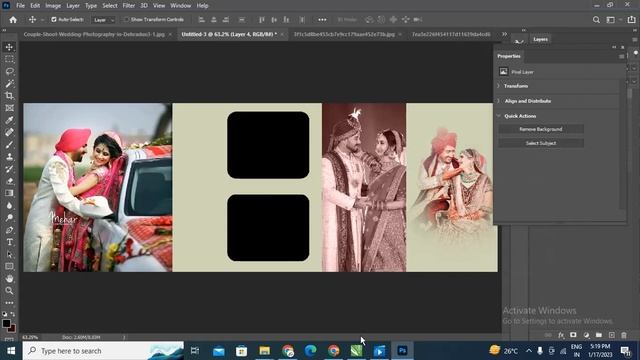
Task: Select the Eraser tool
Action: pyautogui.click(x=9, y=181)
